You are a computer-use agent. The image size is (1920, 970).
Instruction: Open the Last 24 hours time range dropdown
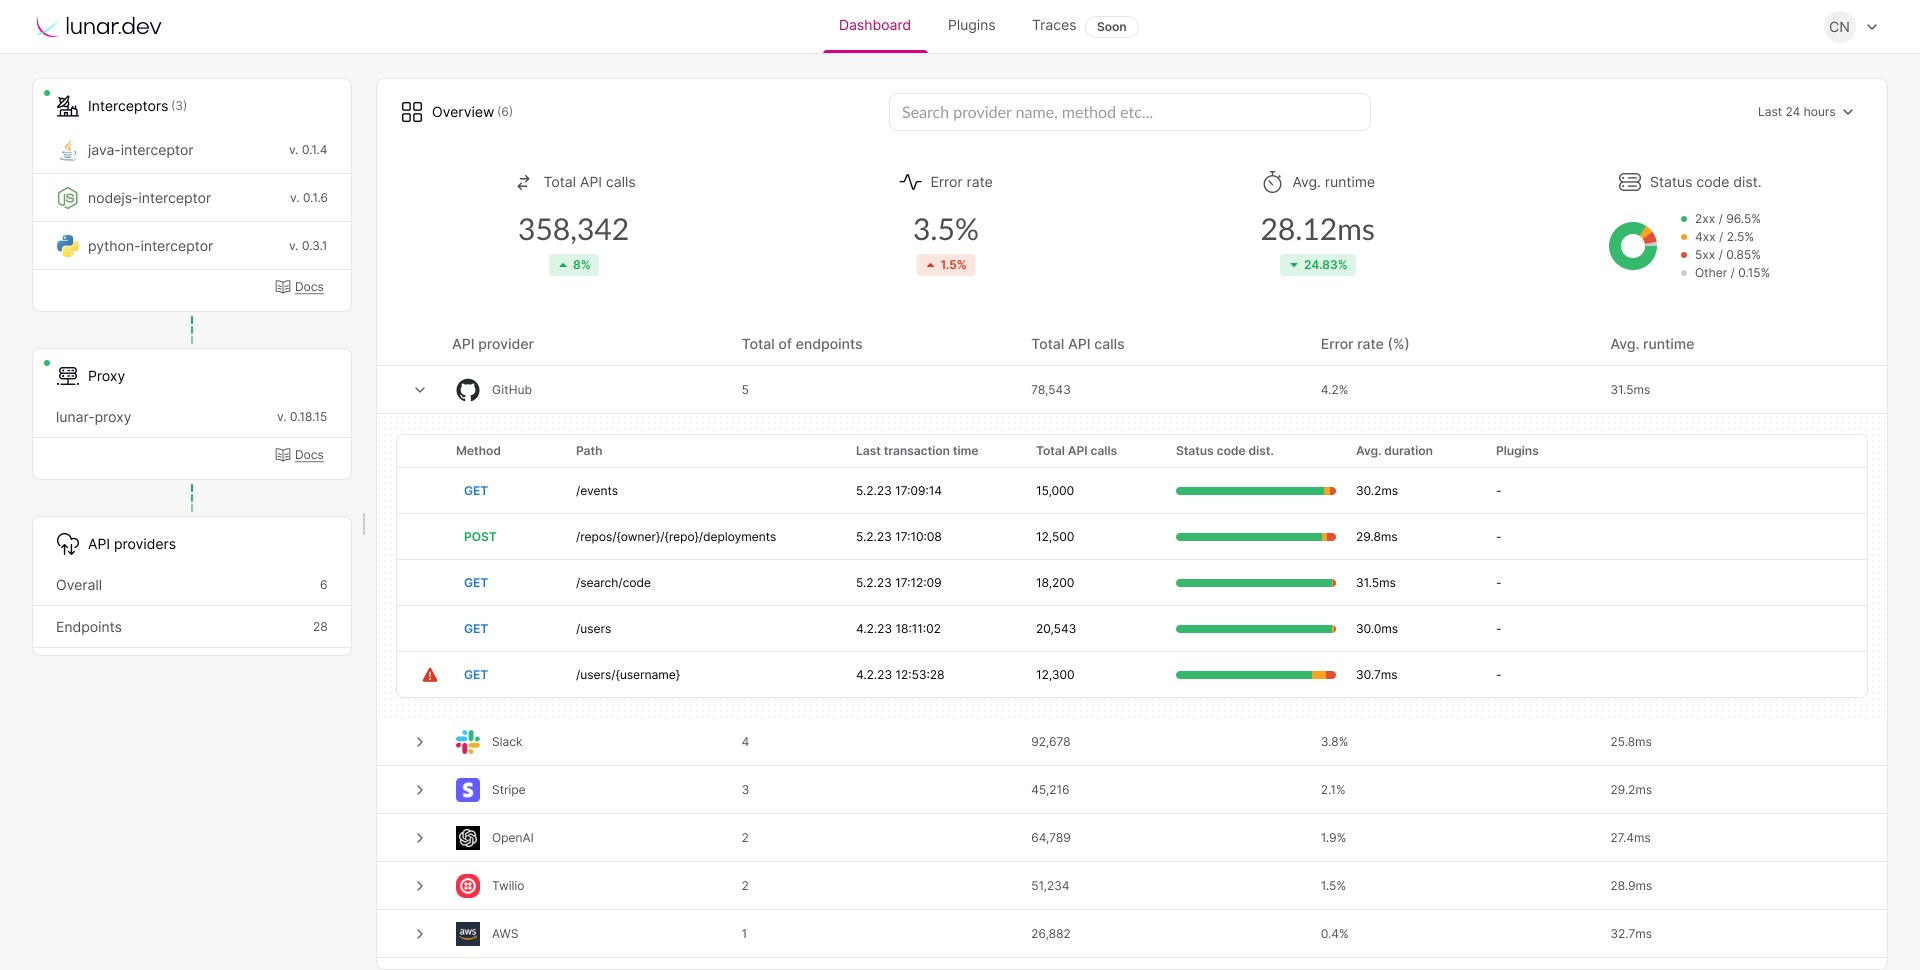pyautogui.click(x=1804, y=112)
